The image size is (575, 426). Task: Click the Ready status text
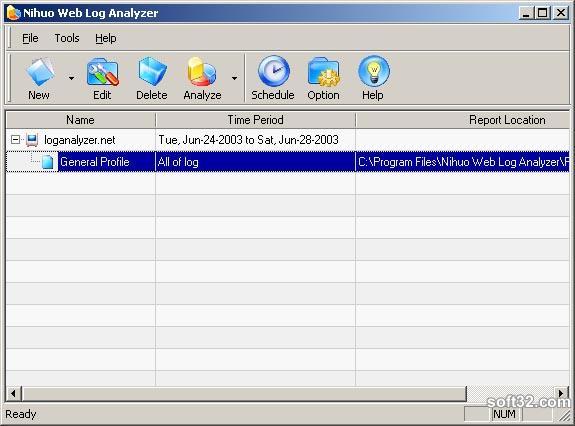pos(21,414)
